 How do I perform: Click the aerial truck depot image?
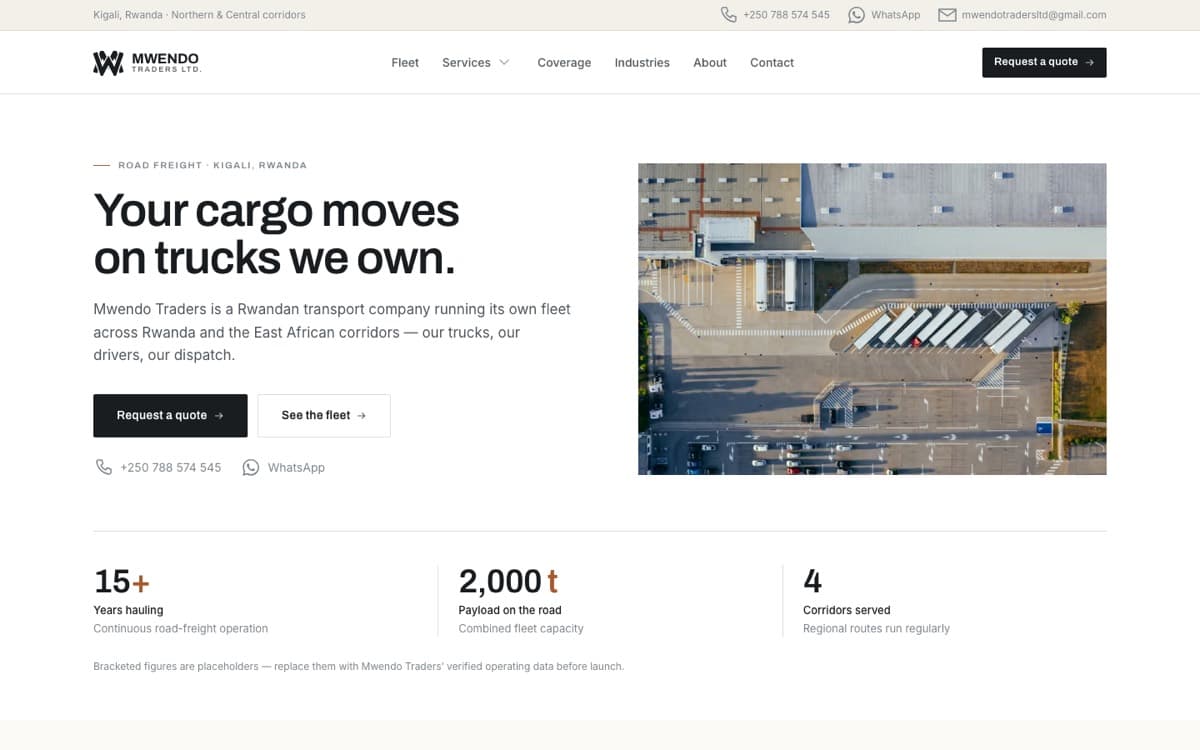click(872, 319)
